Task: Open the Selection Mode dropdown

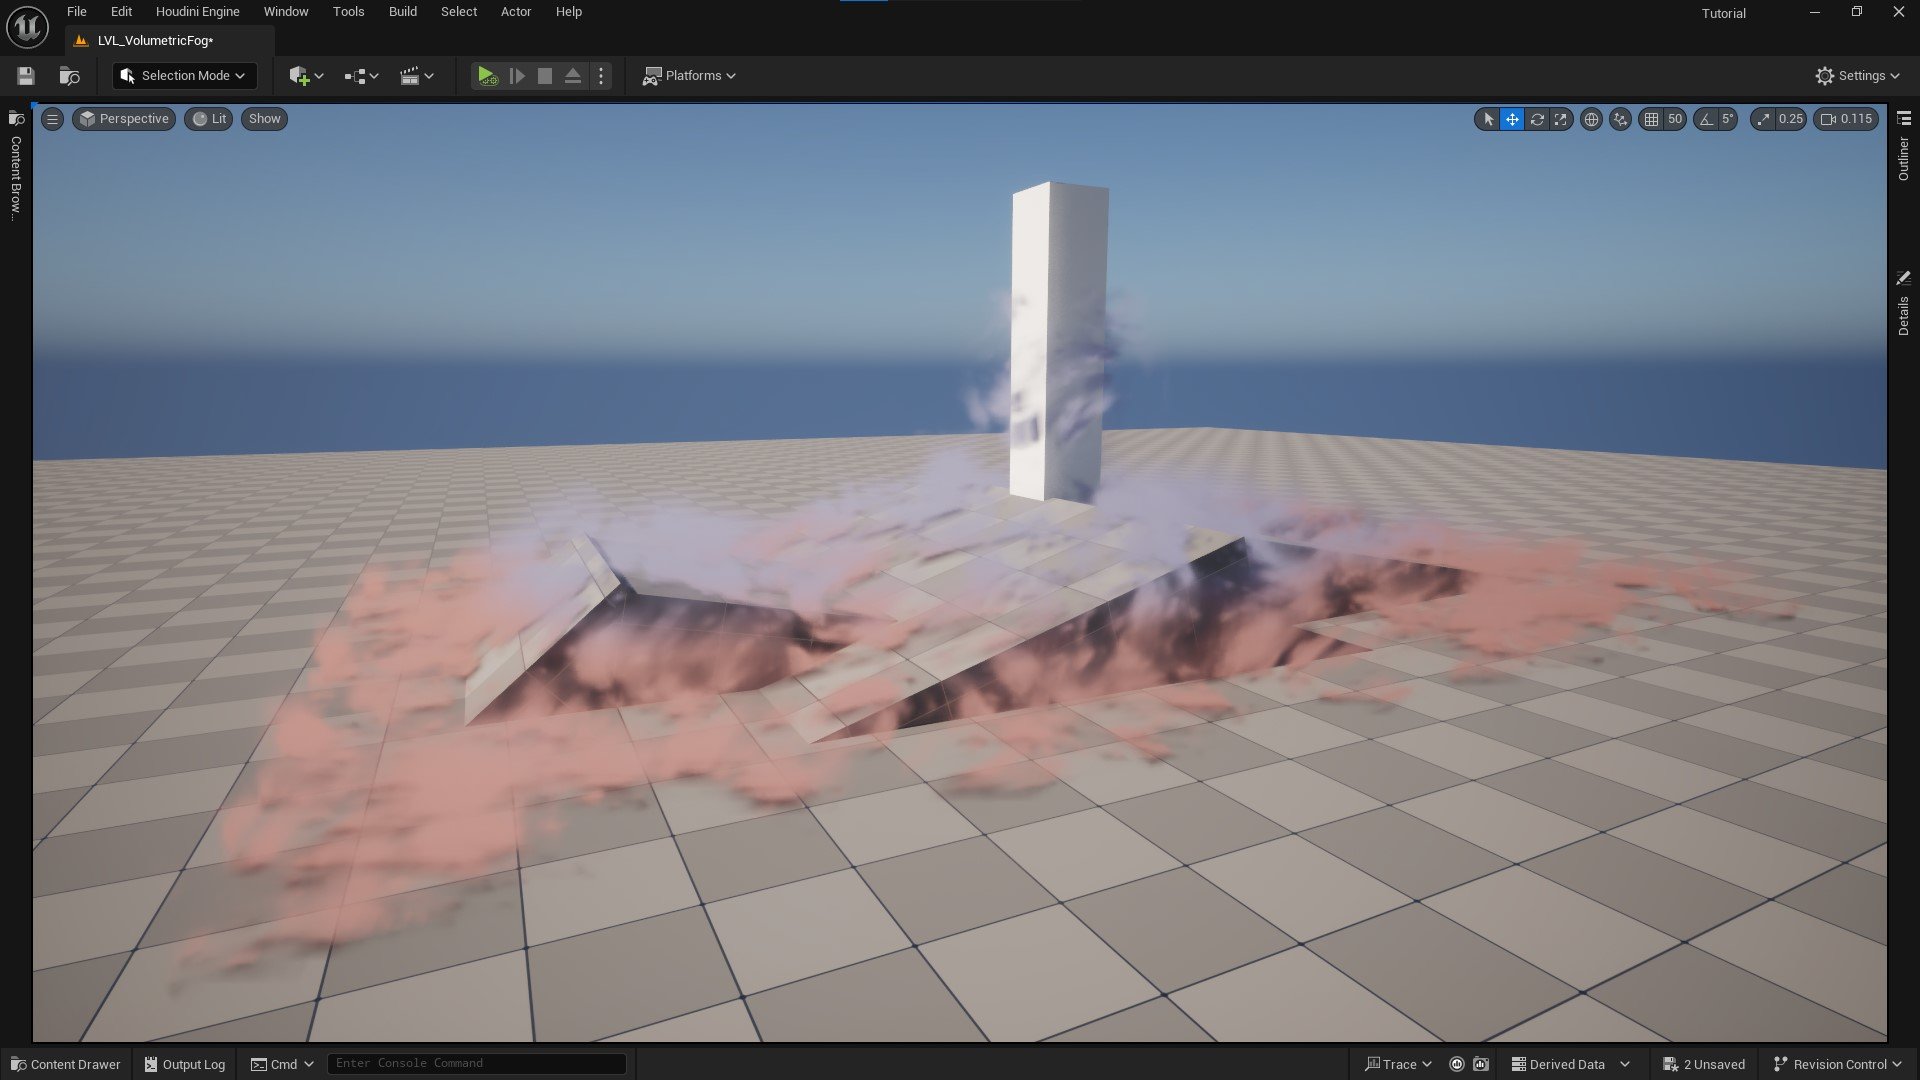Action: point(184,76)
